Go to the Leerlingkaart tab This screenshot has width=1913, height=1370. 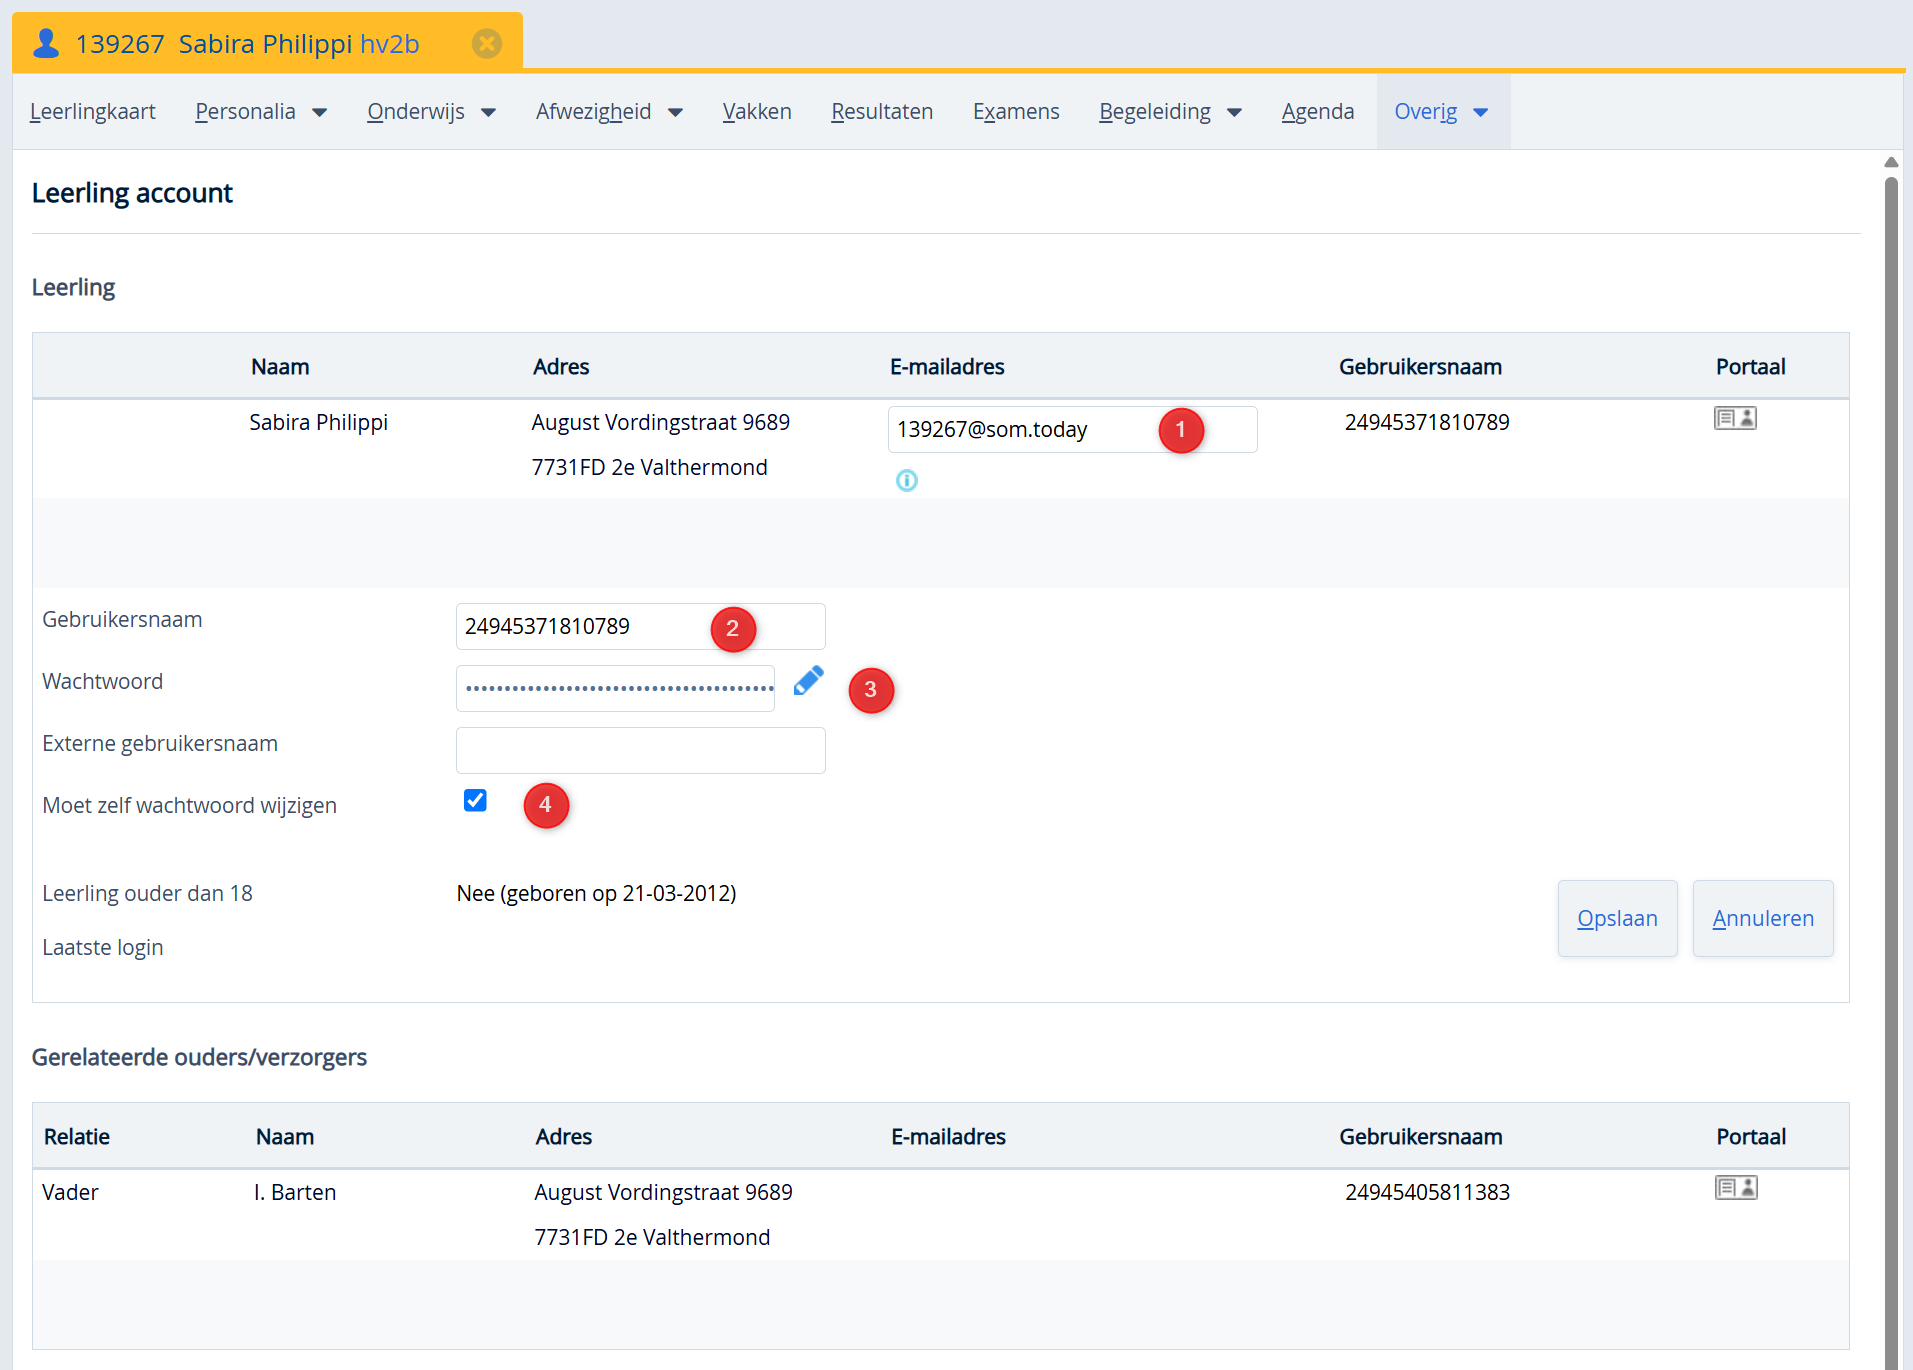93,112
